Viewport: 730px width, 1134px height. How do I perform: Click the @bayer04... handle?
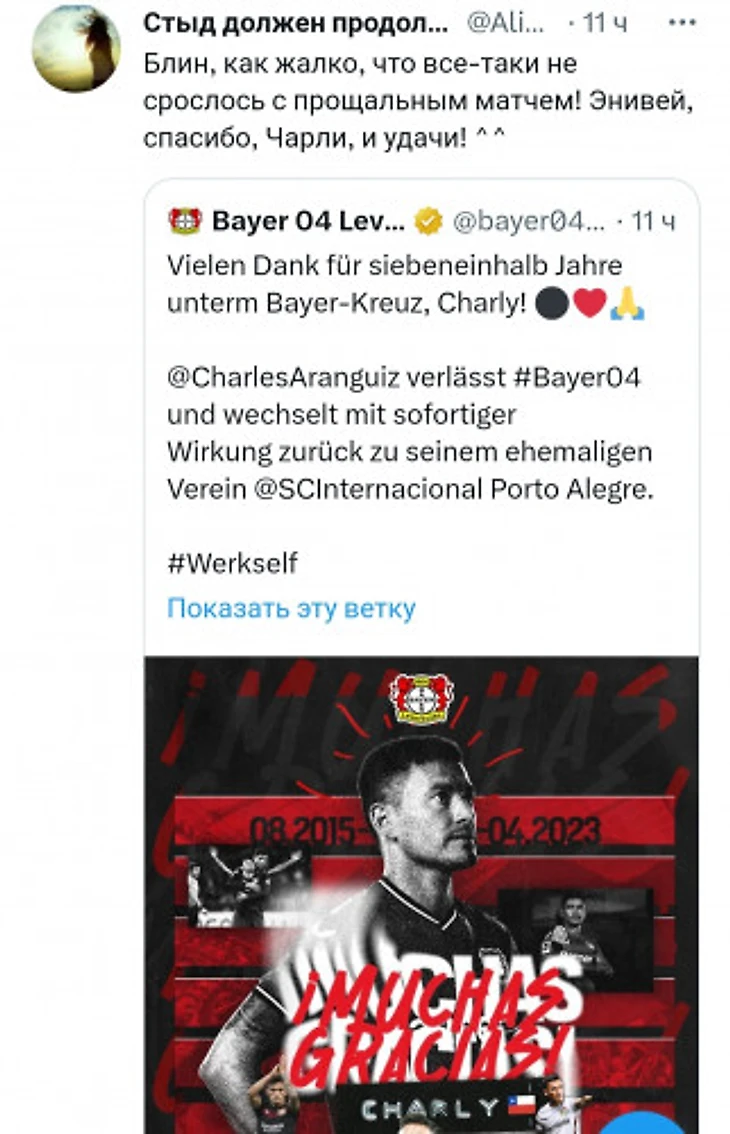click(x=529, y=221)
